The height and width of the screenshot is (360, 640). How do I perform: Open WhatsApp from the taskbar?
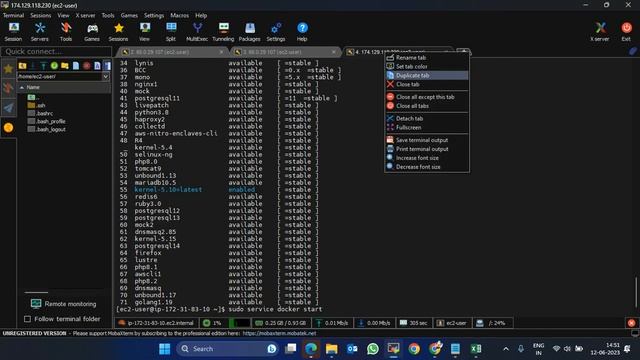[373, 349]
